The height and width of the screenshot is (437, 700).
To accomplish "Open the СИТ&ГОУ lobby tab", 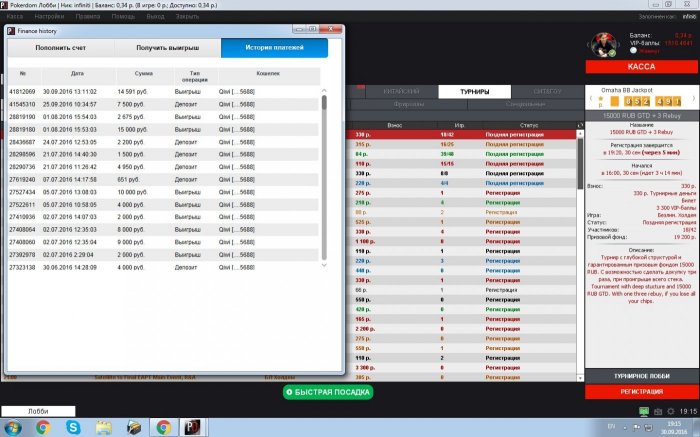I will [547, 92].
